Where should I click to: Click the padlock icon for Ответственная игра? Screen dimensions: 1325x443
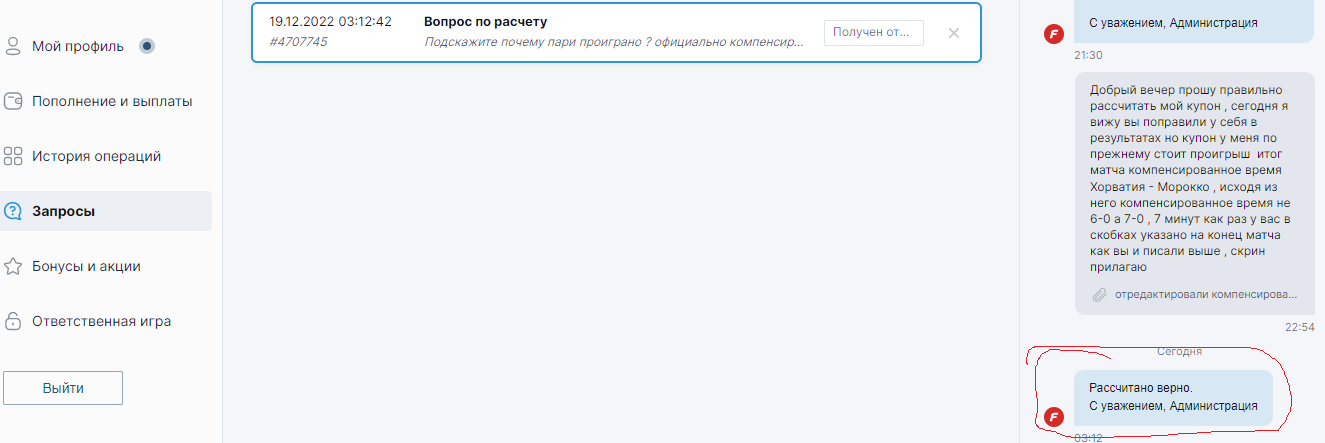pos(13,321)
